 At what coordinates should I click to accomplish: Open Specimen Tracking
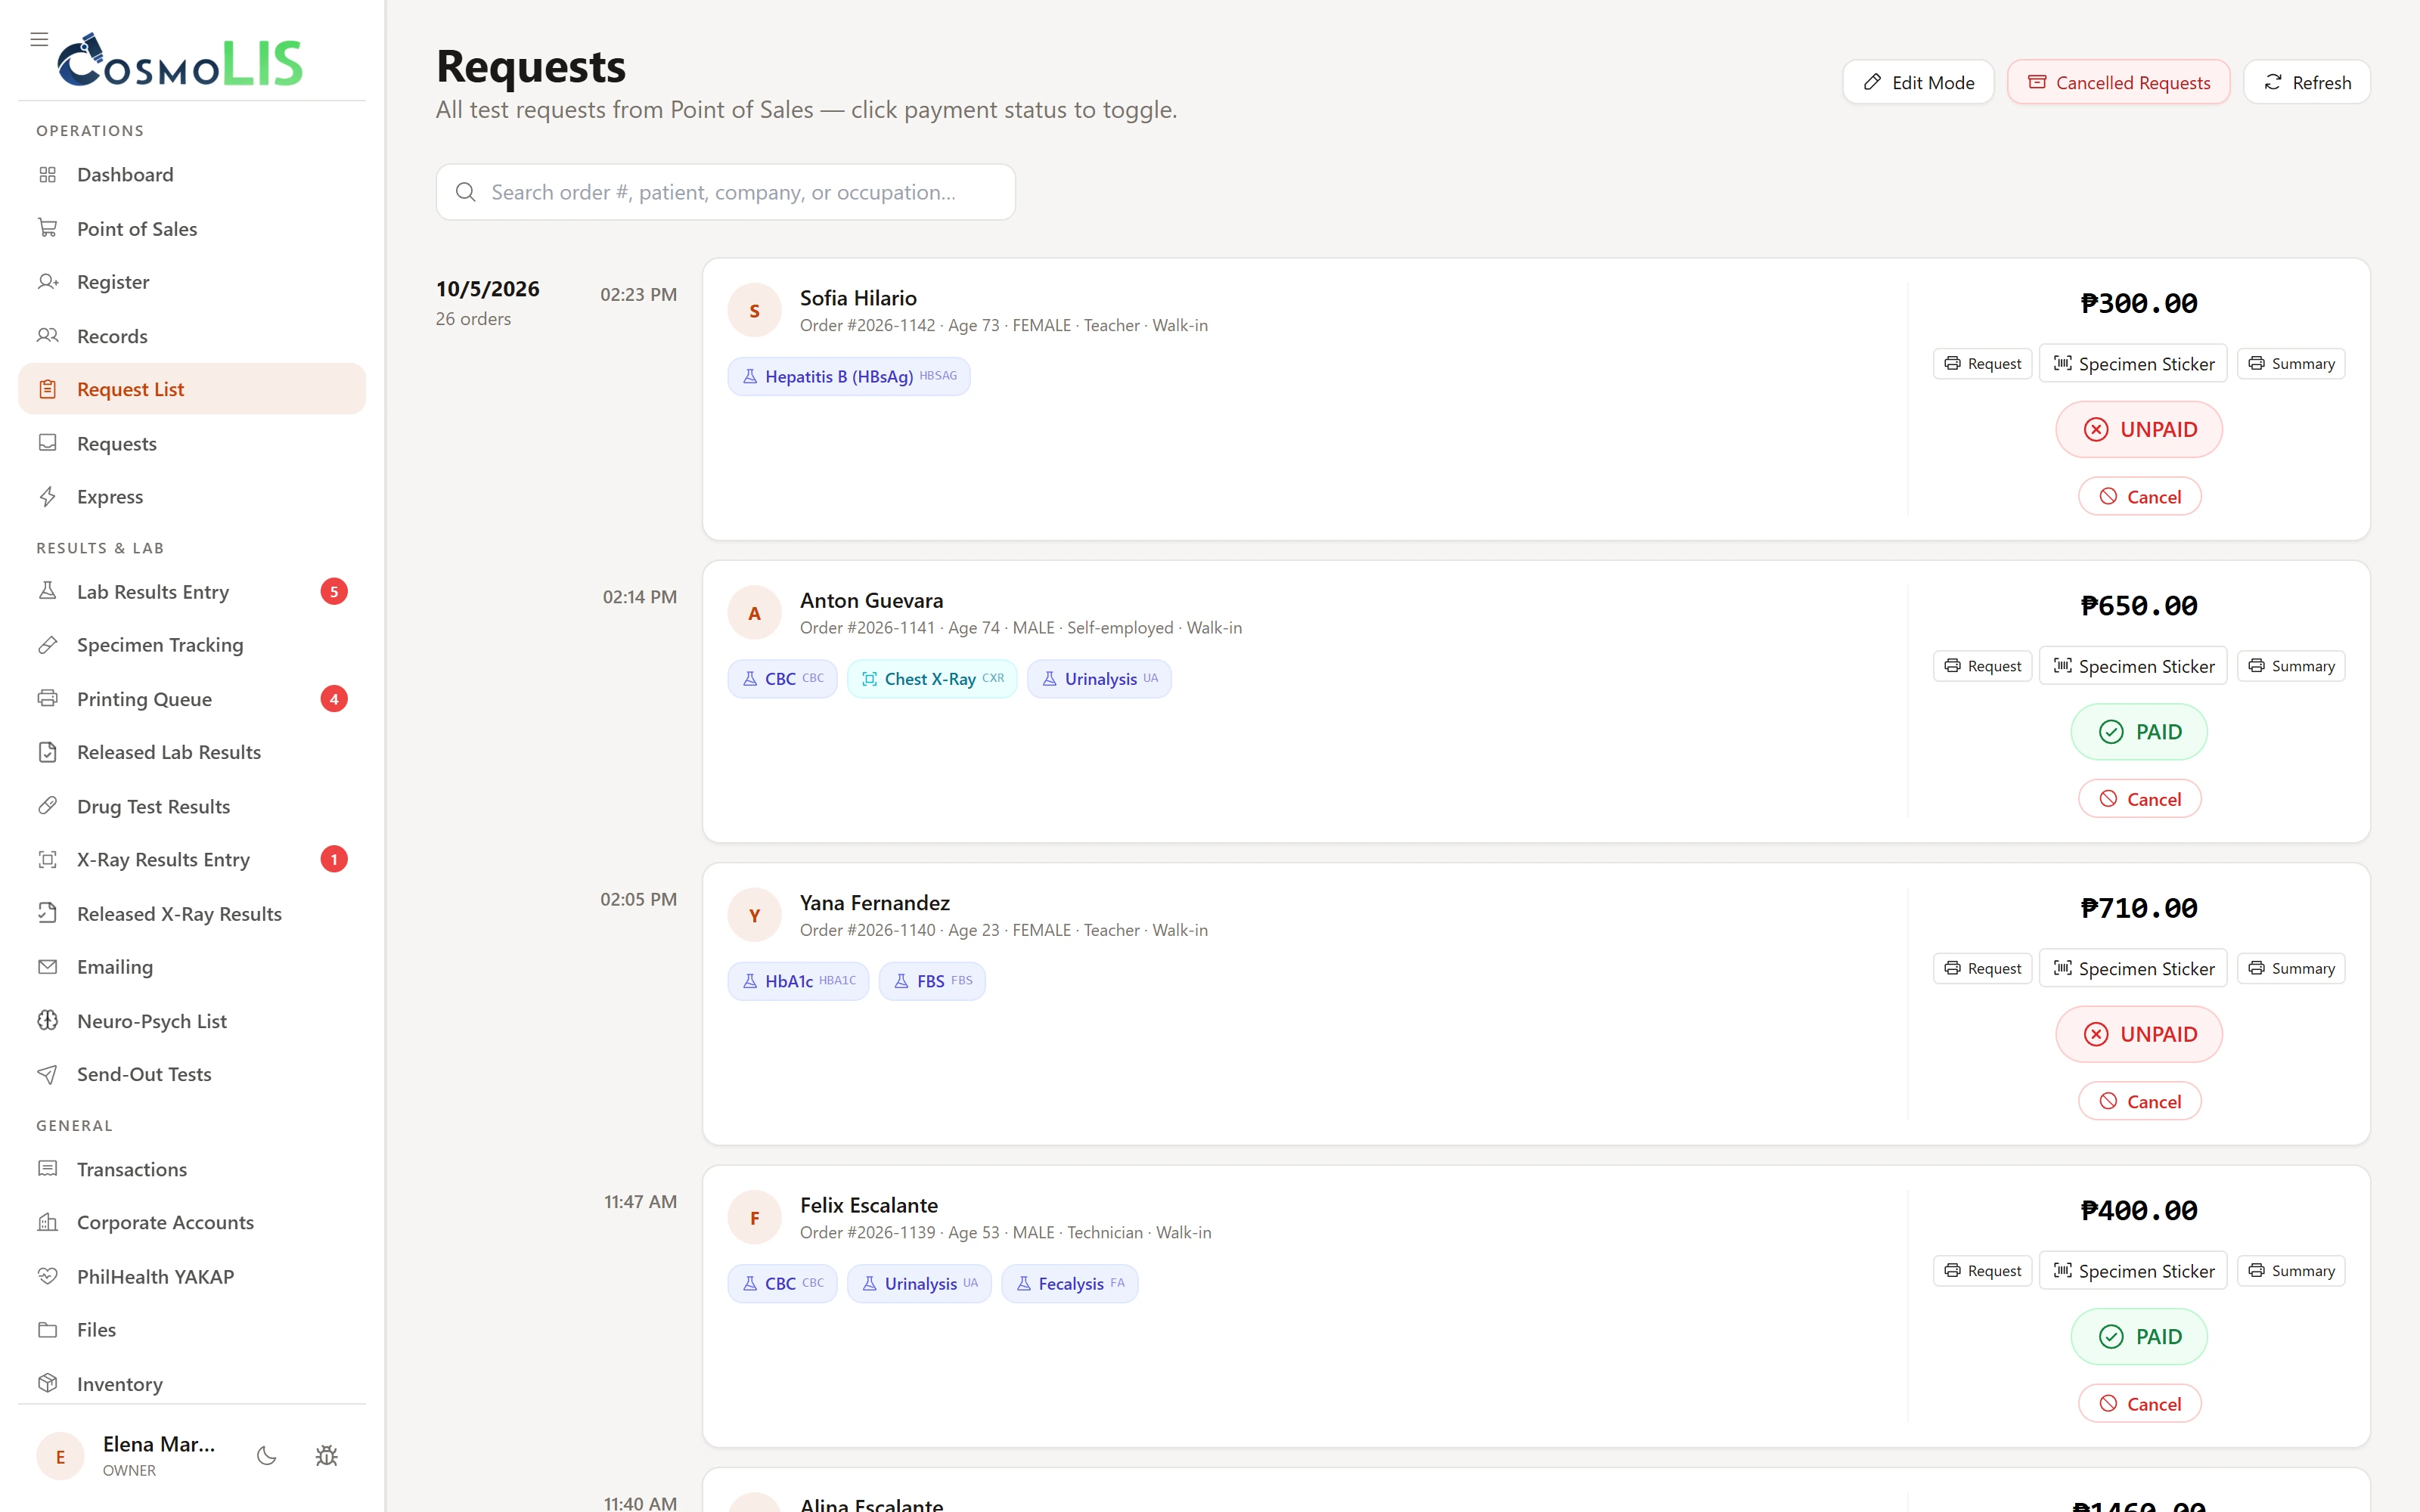192,645
